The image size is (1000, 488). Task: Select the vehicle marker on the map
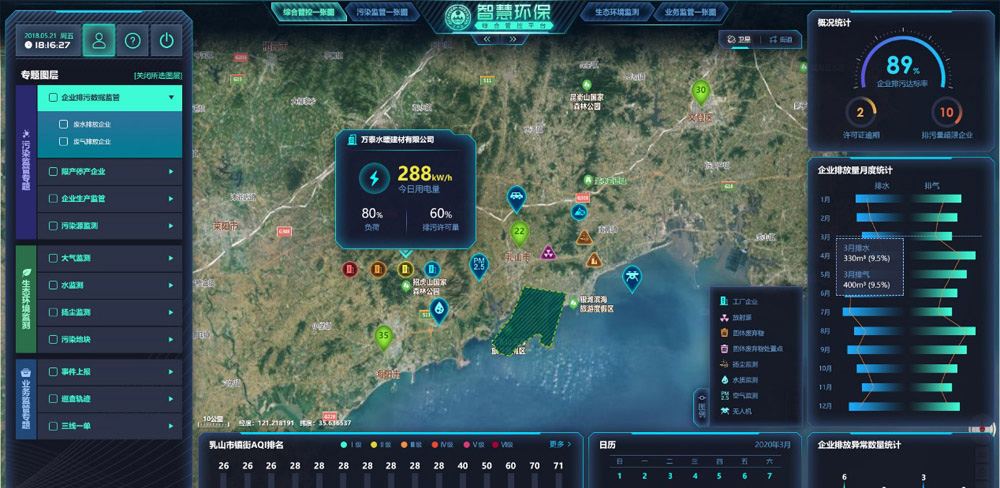pyautogui.click(x=517, y=199)
